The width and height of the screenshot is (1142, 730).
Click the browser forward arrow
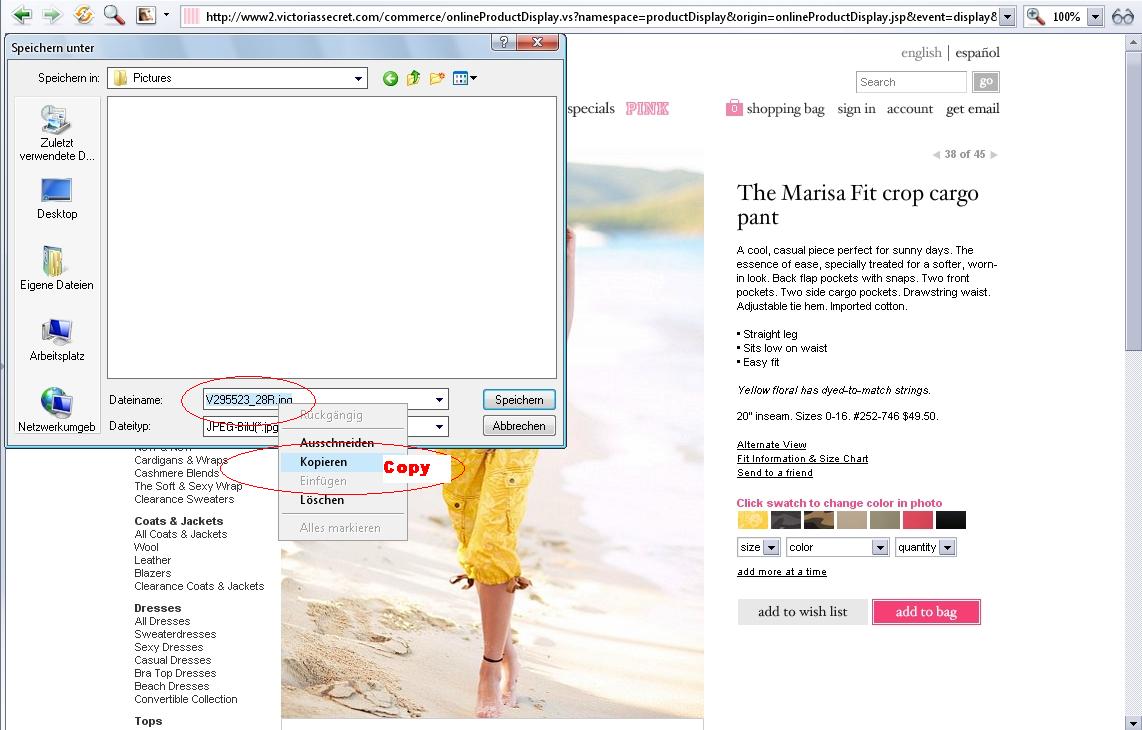point(51,16)
